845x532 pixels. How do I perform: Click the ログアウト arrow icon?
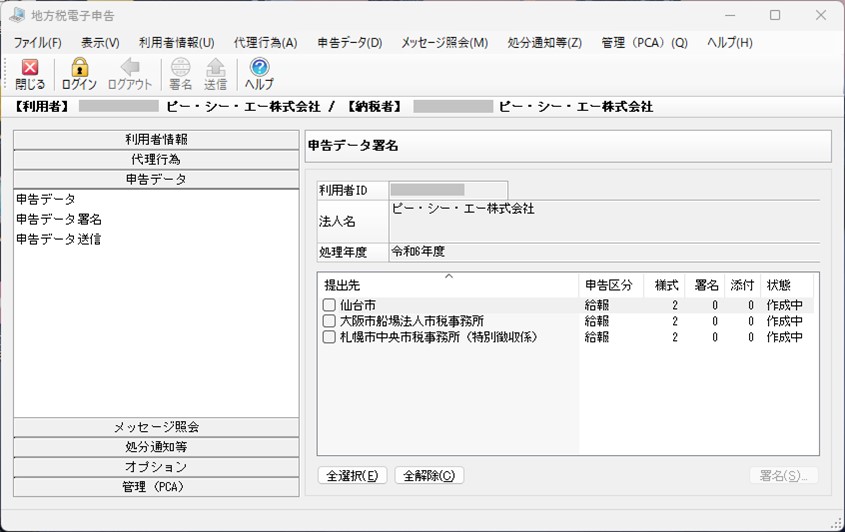click(x=130, y=67)
